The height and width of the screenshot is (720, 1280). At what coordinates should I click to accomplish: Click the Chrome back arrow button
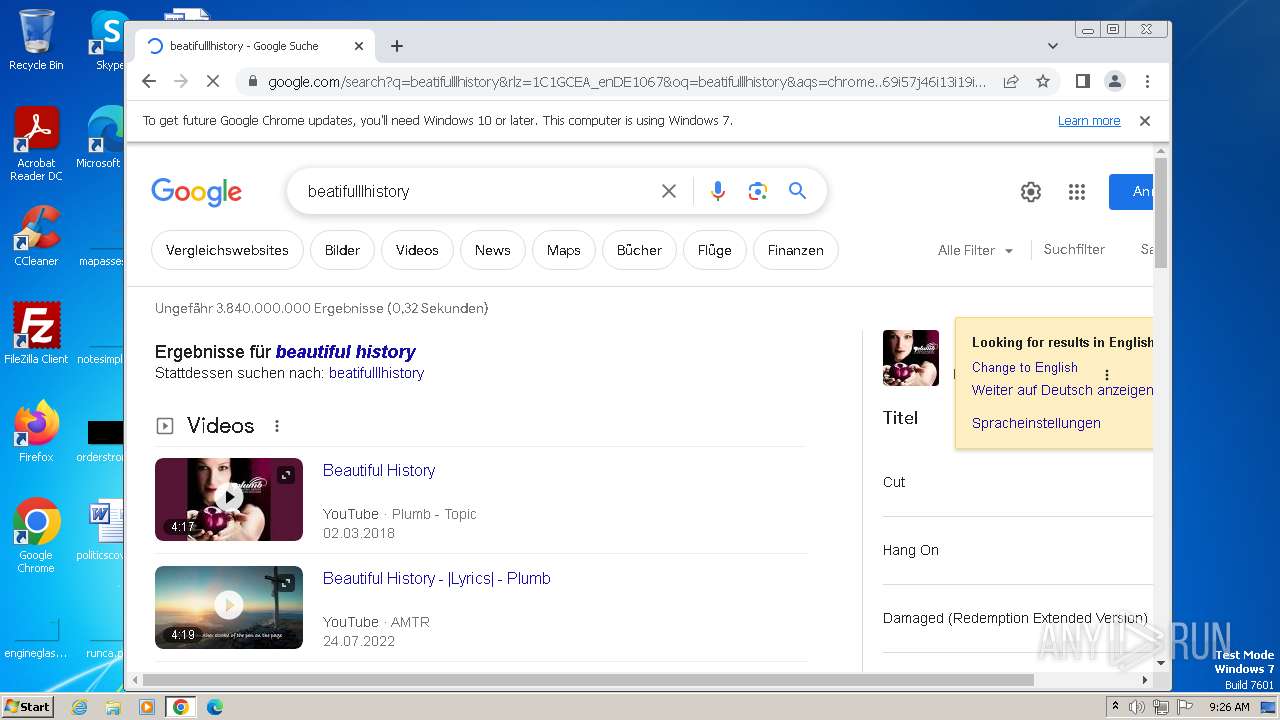(149, 81)
